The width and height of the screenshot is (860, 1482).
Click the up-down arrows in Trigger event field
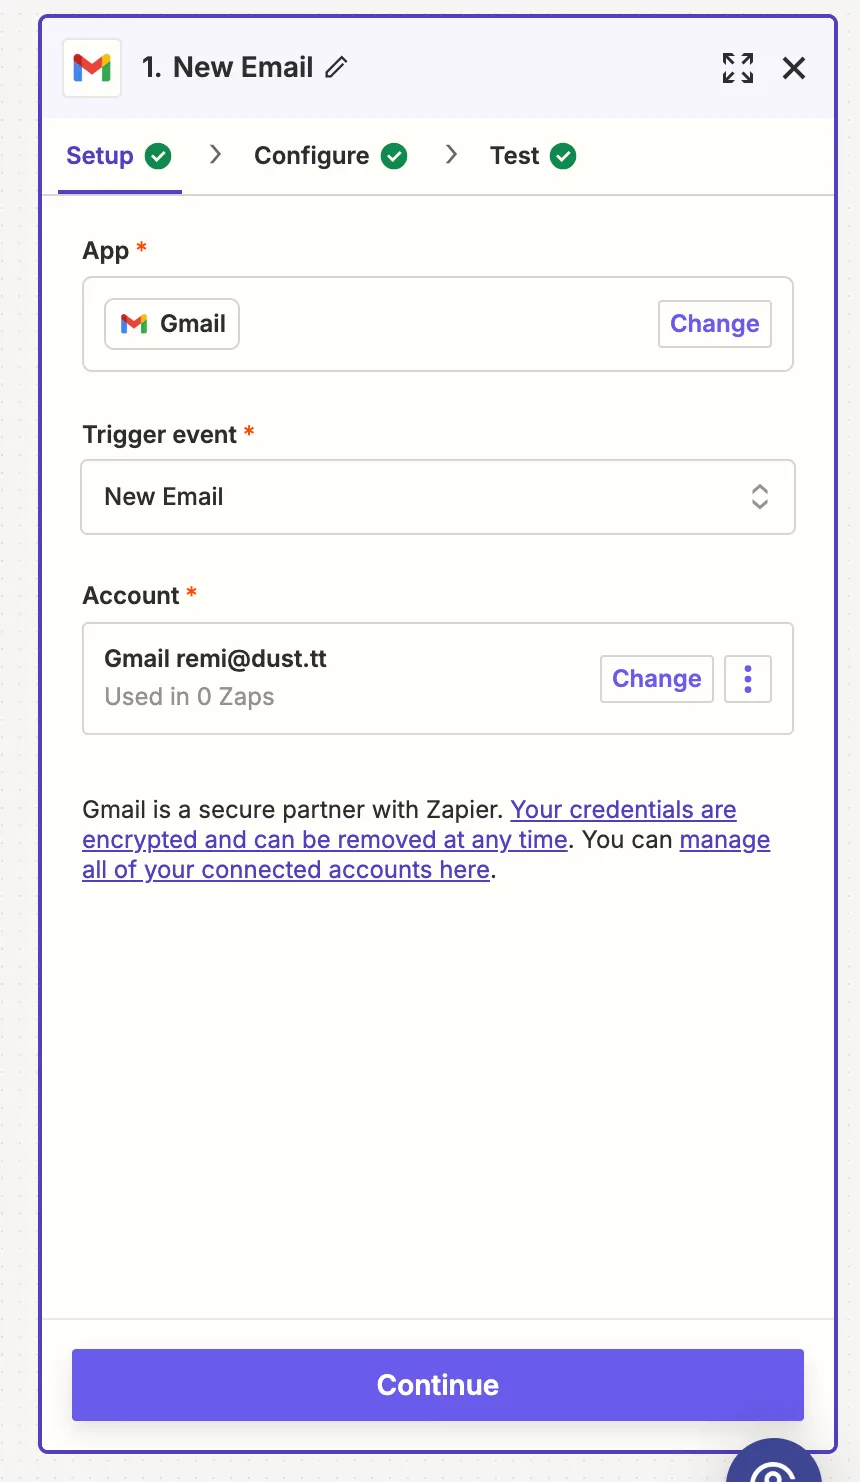coord(760,497)
